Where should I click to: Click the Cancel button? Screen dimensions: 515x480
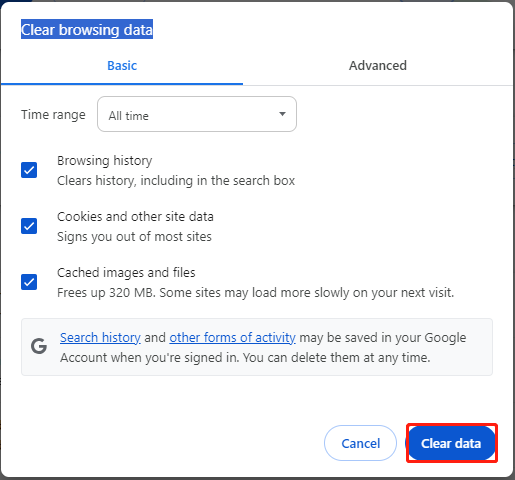360,443
